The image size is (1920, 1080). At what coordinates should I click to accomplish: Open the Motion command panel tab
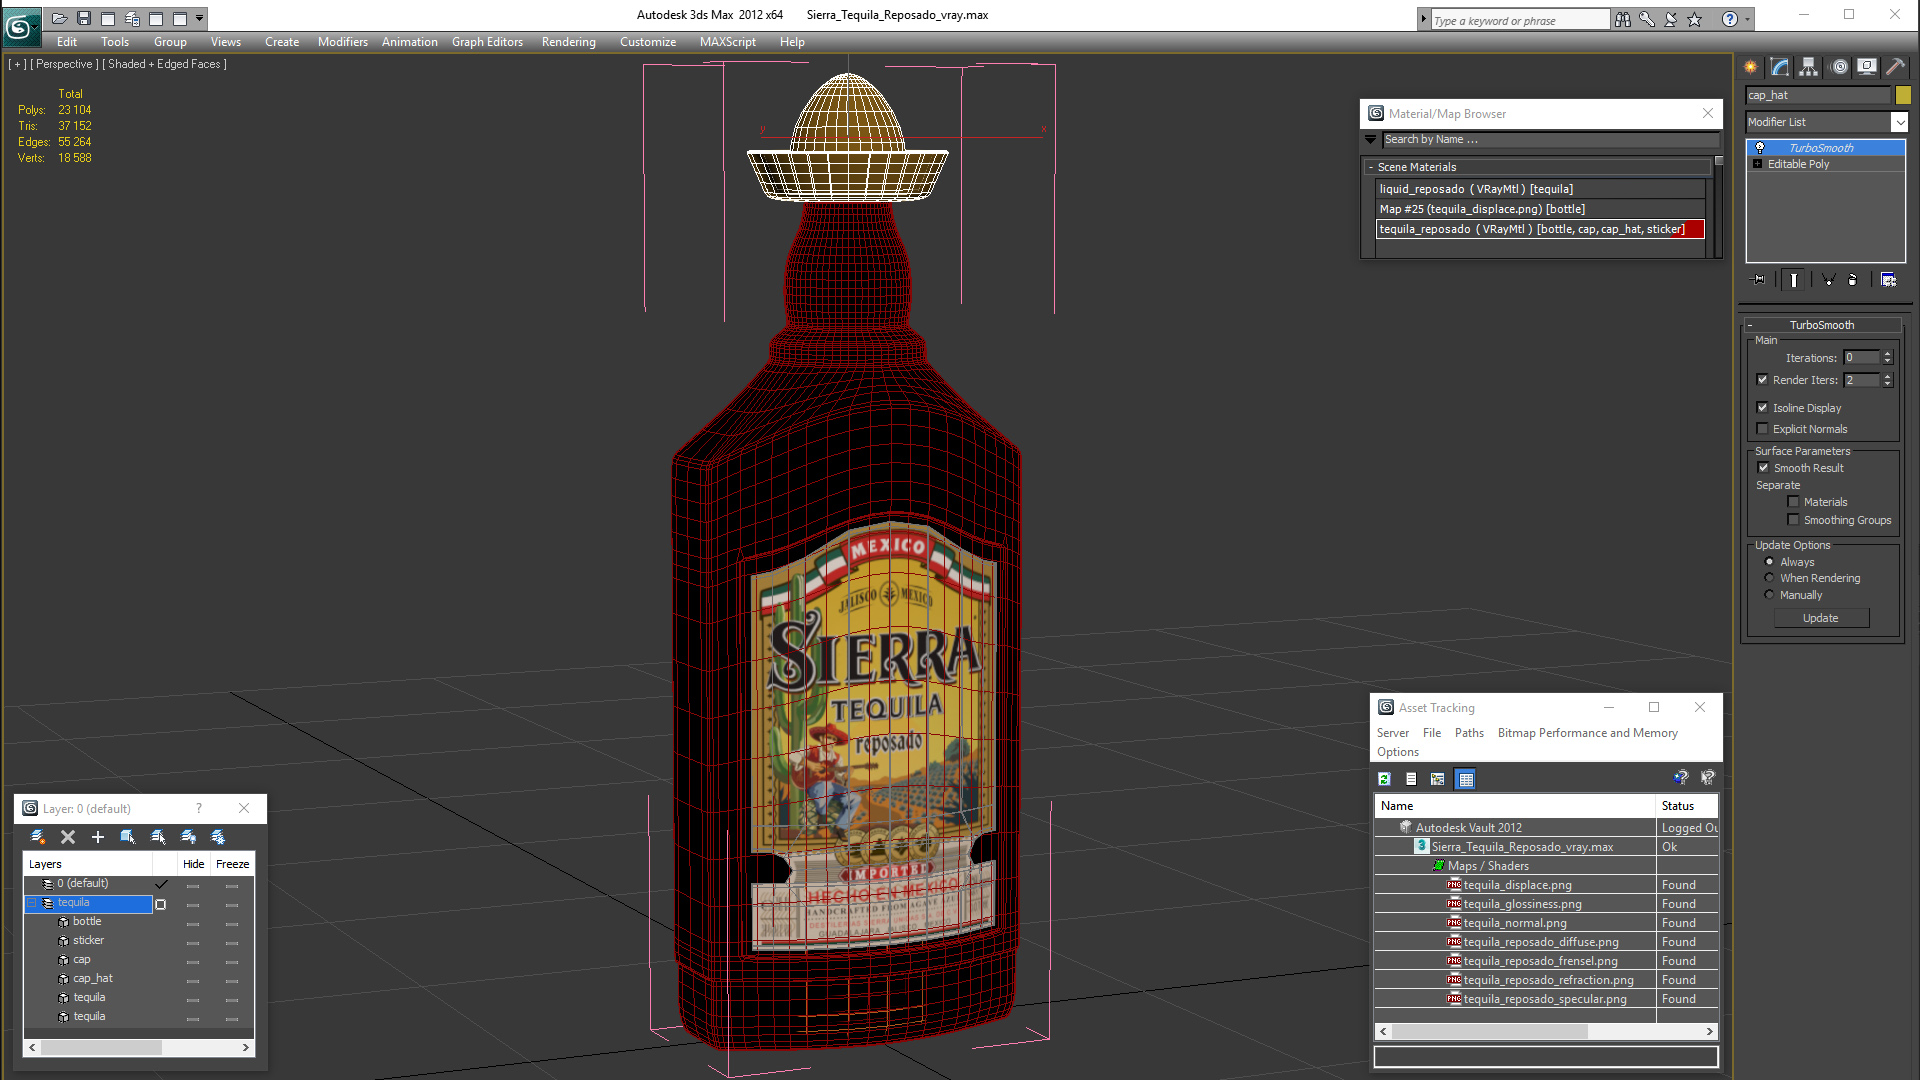click(1838, 67)
